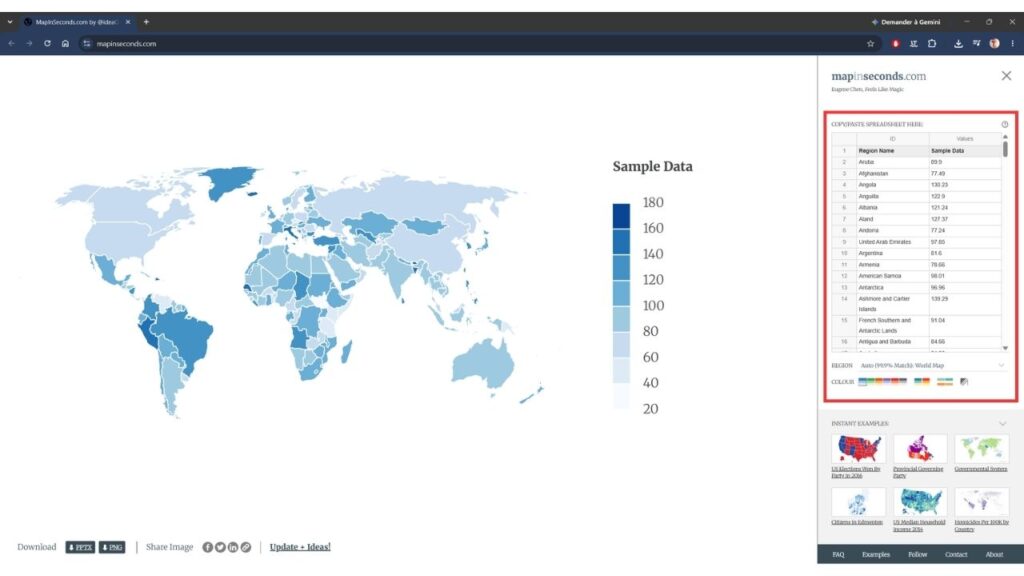This screenshot has width=1024, height=576.
Task: Open the Update + Ideas! link
Action: pos(300,547)
